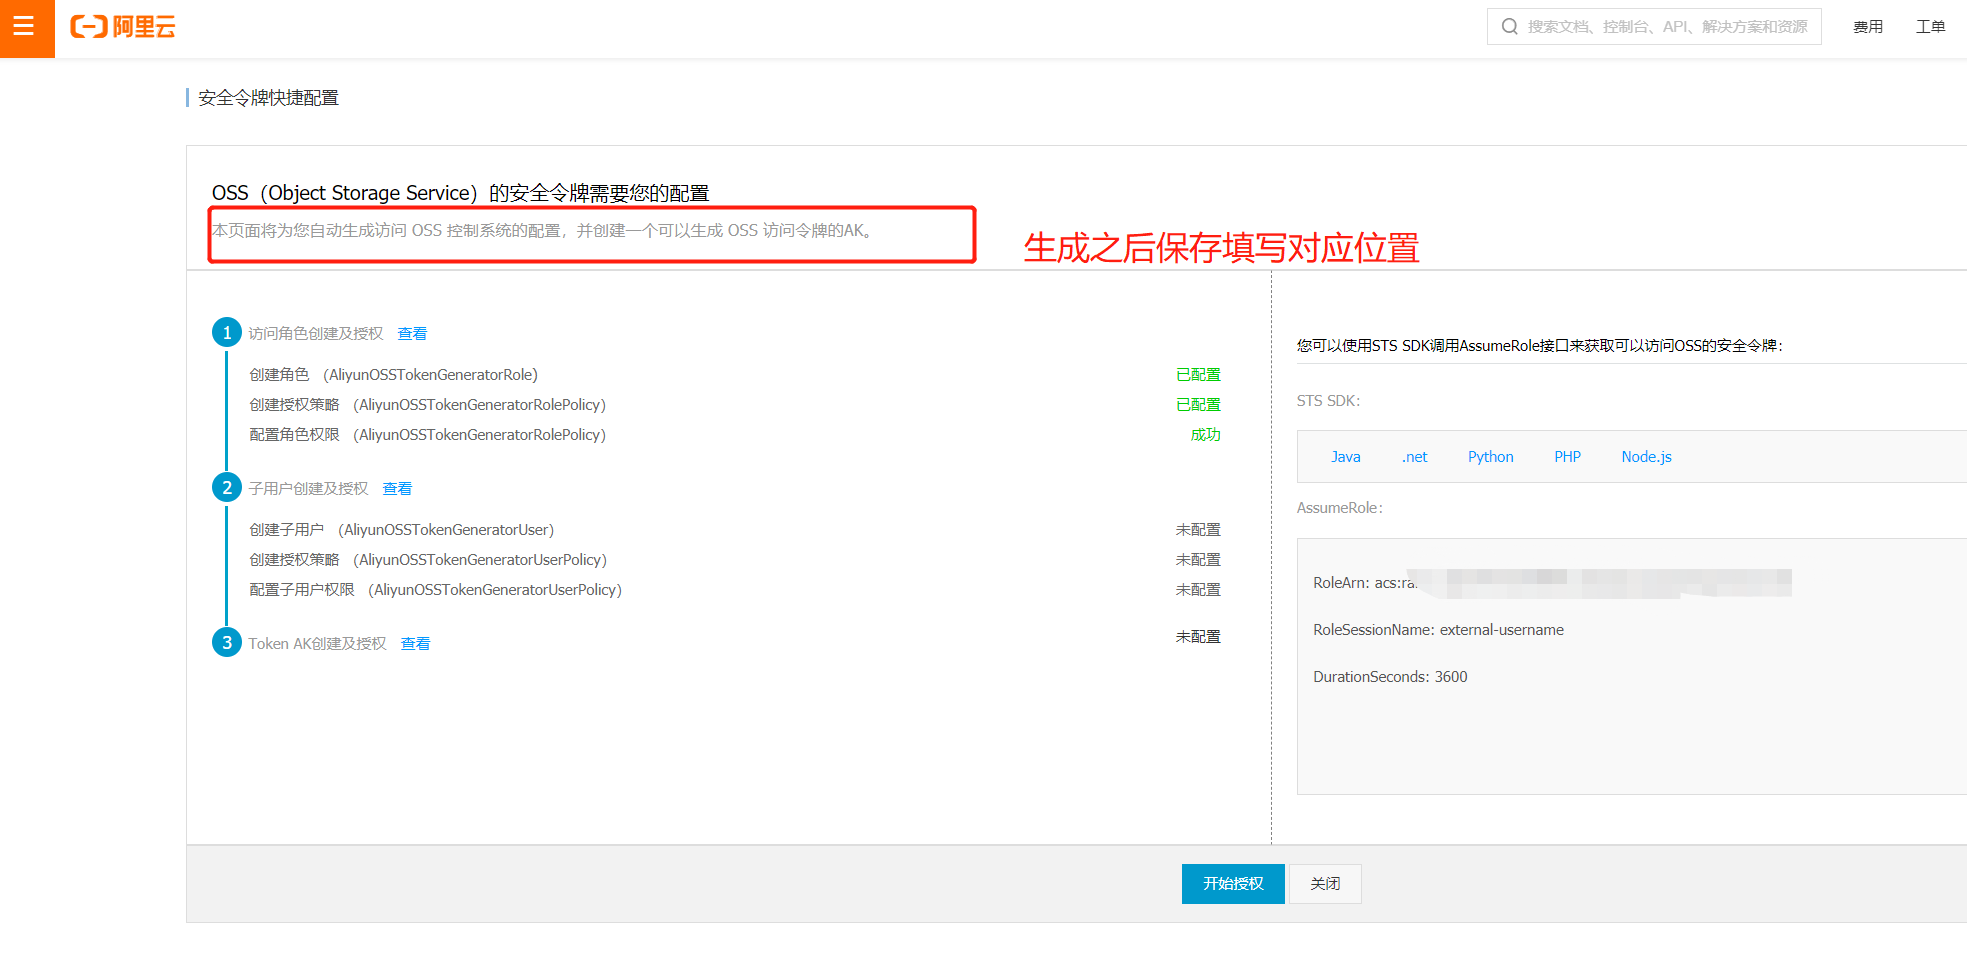Select the .net SDK tab
This screenshot has width=1967, height=967.
[1414, 457]
